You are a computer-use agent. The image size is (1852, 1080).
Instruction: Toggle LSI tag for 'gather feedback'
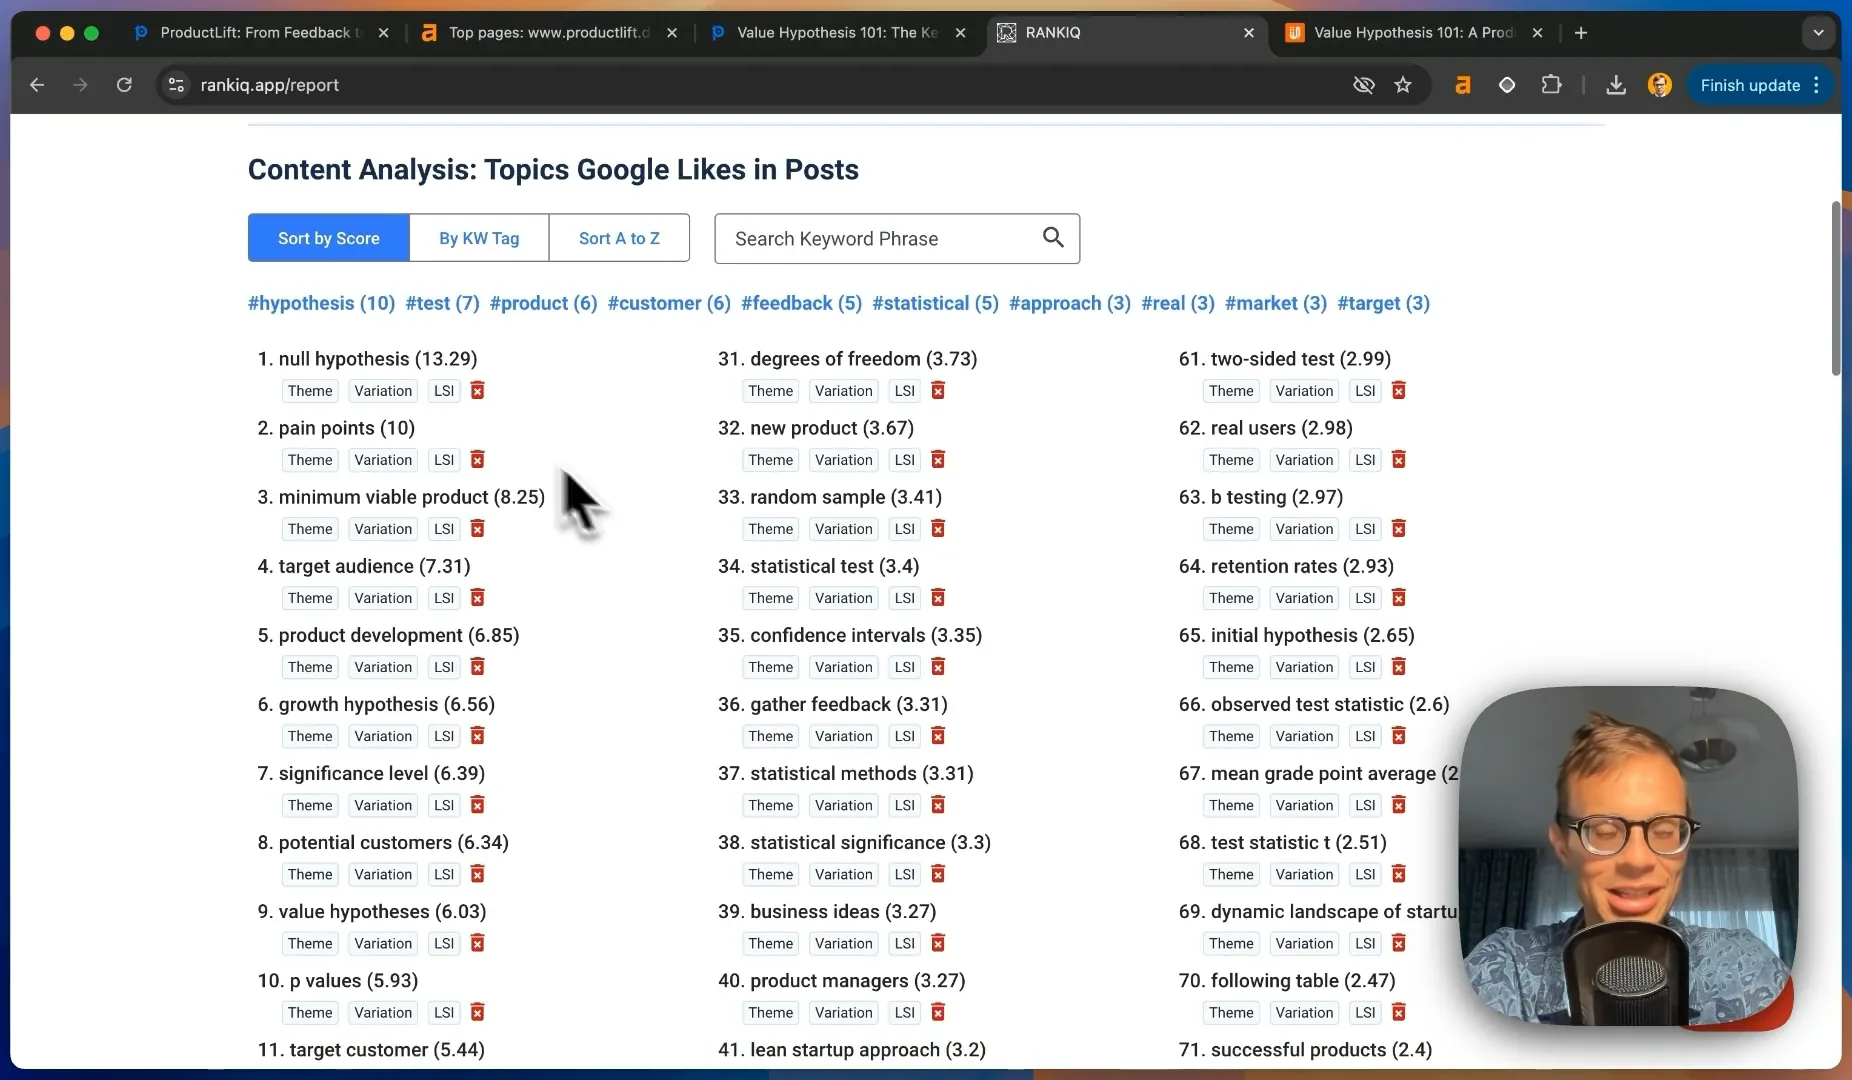pos(905,735)
